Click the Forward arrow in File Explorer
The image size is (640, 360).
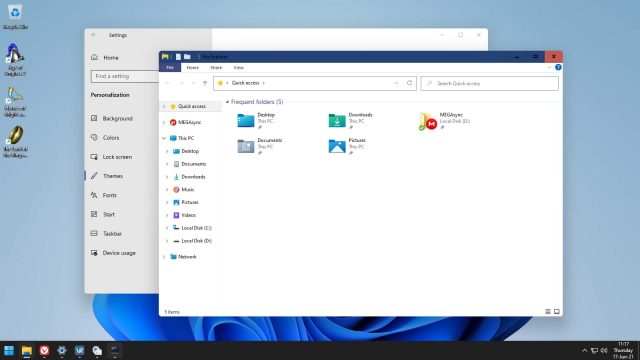coord(181,83)
